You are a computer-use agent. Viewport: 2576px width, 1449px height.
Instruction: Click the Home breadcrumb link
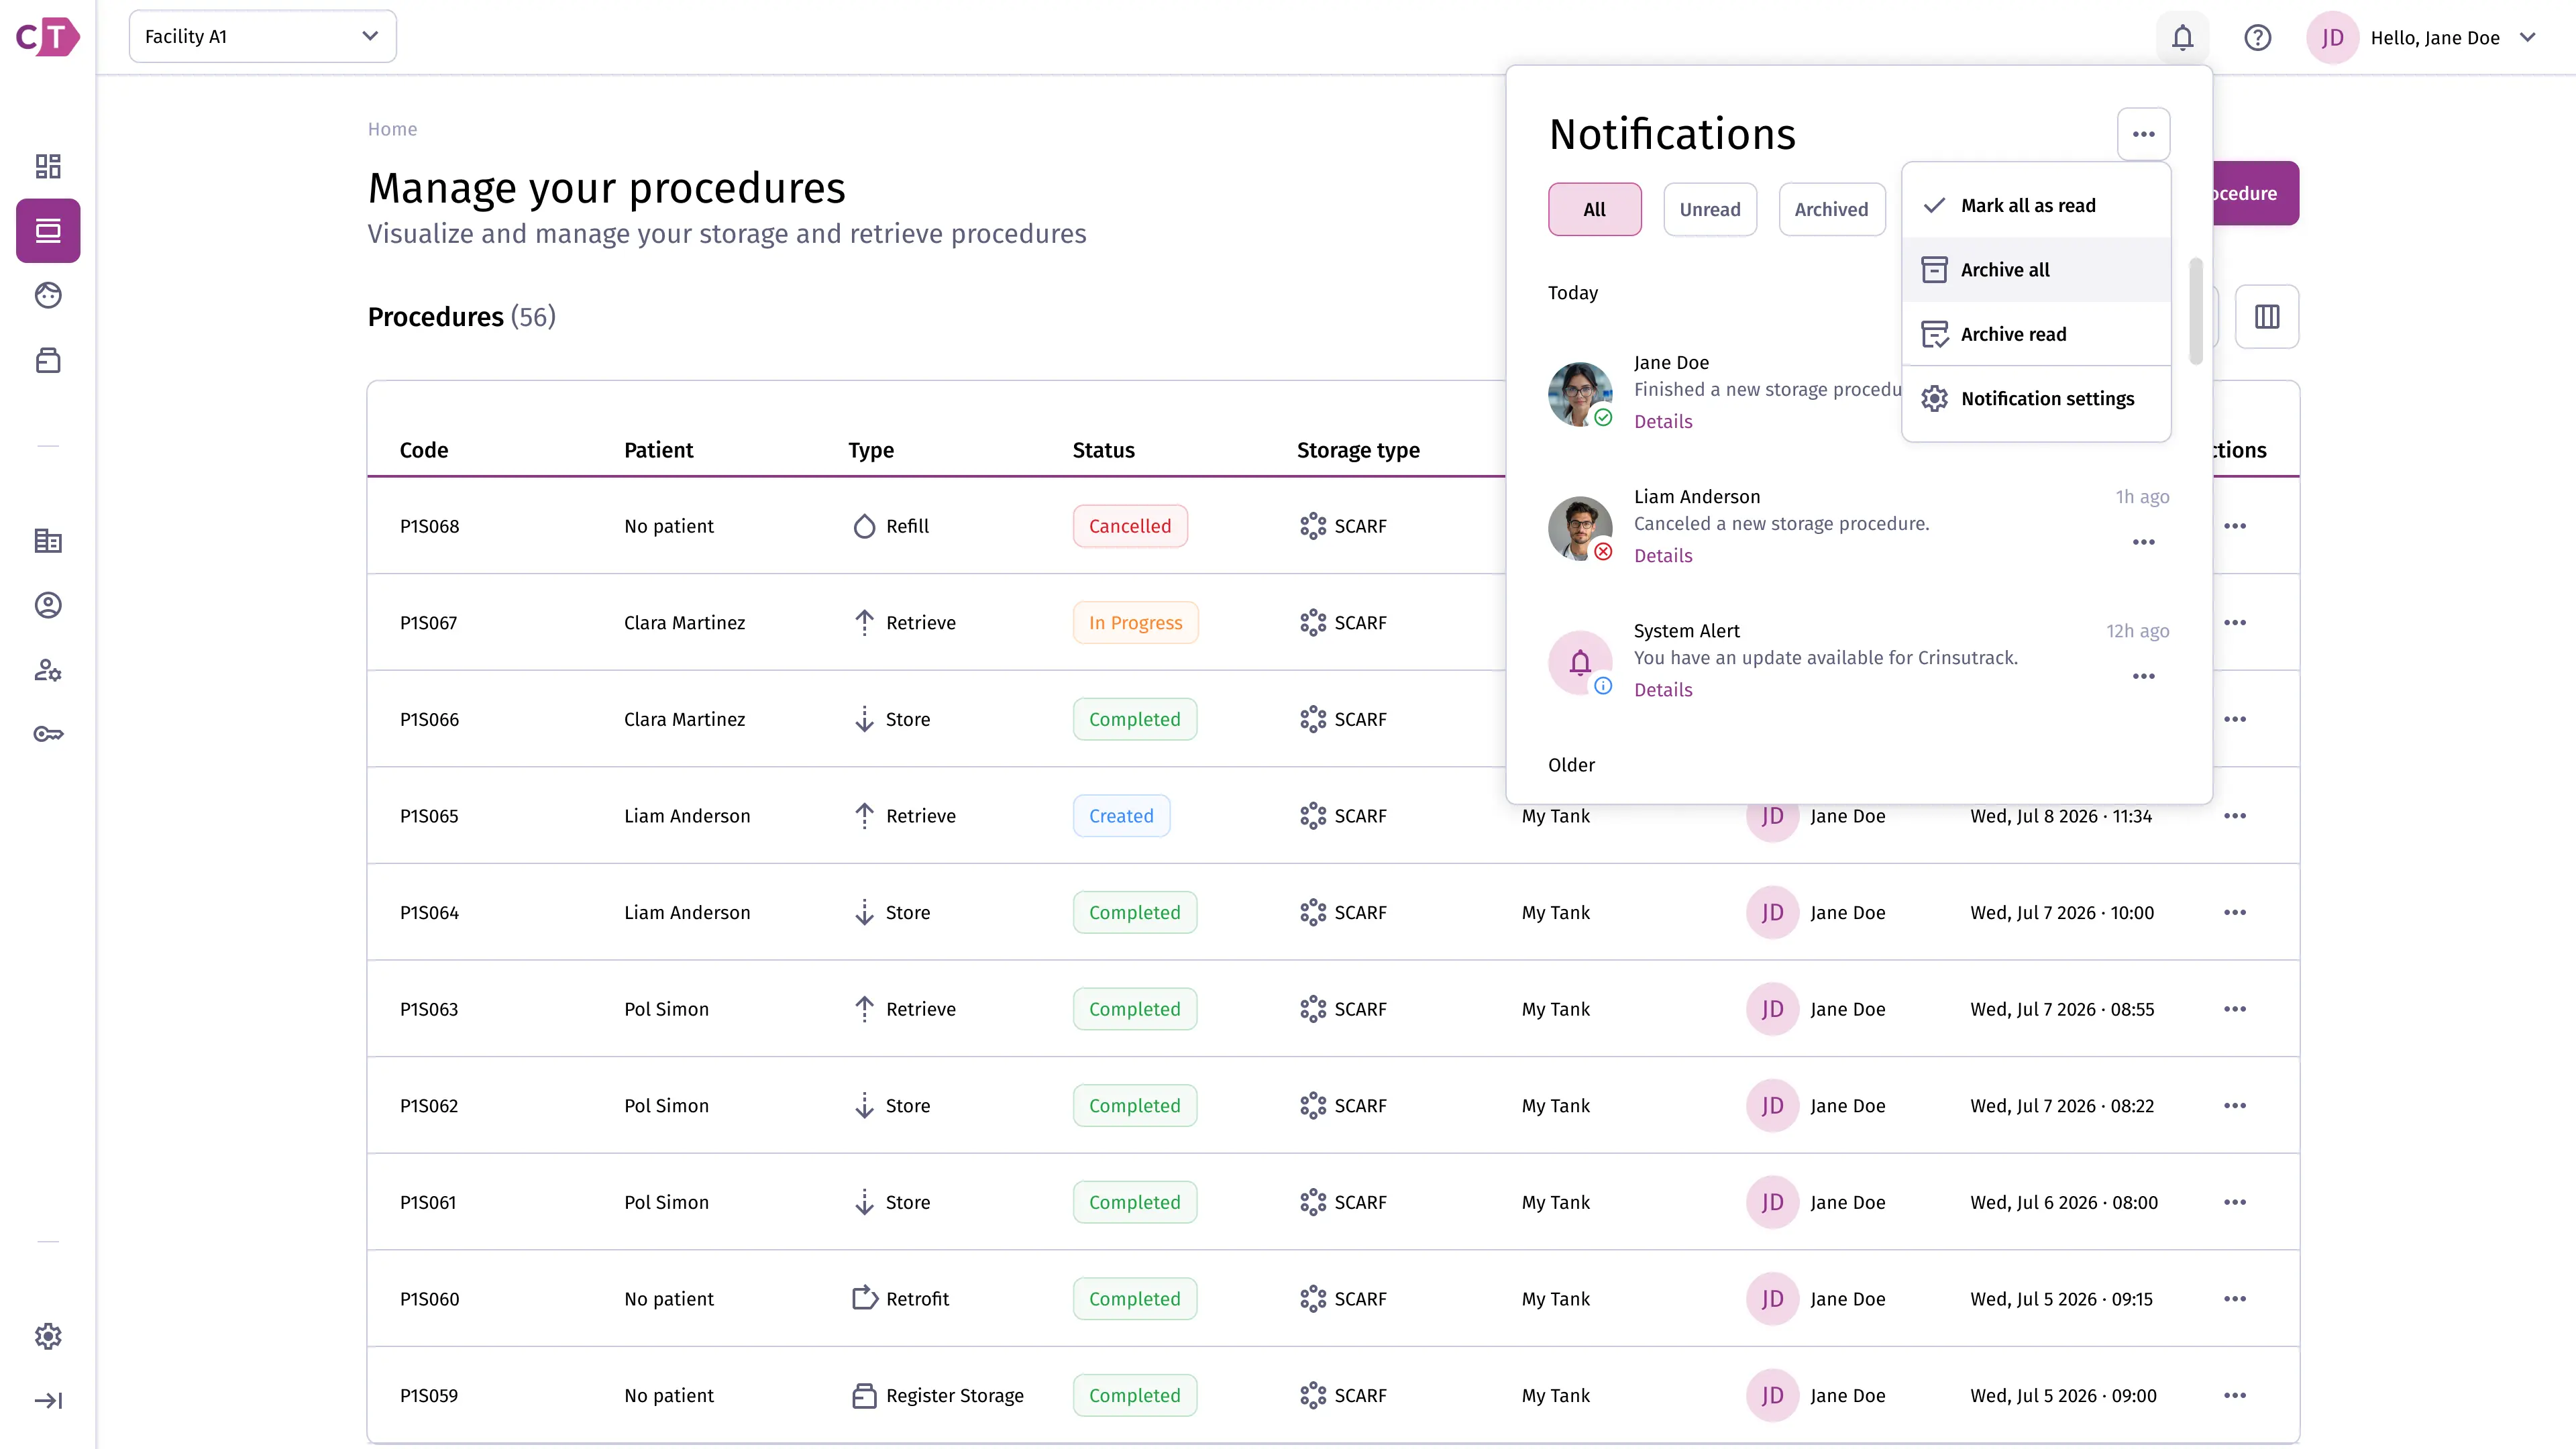[392, 129]
